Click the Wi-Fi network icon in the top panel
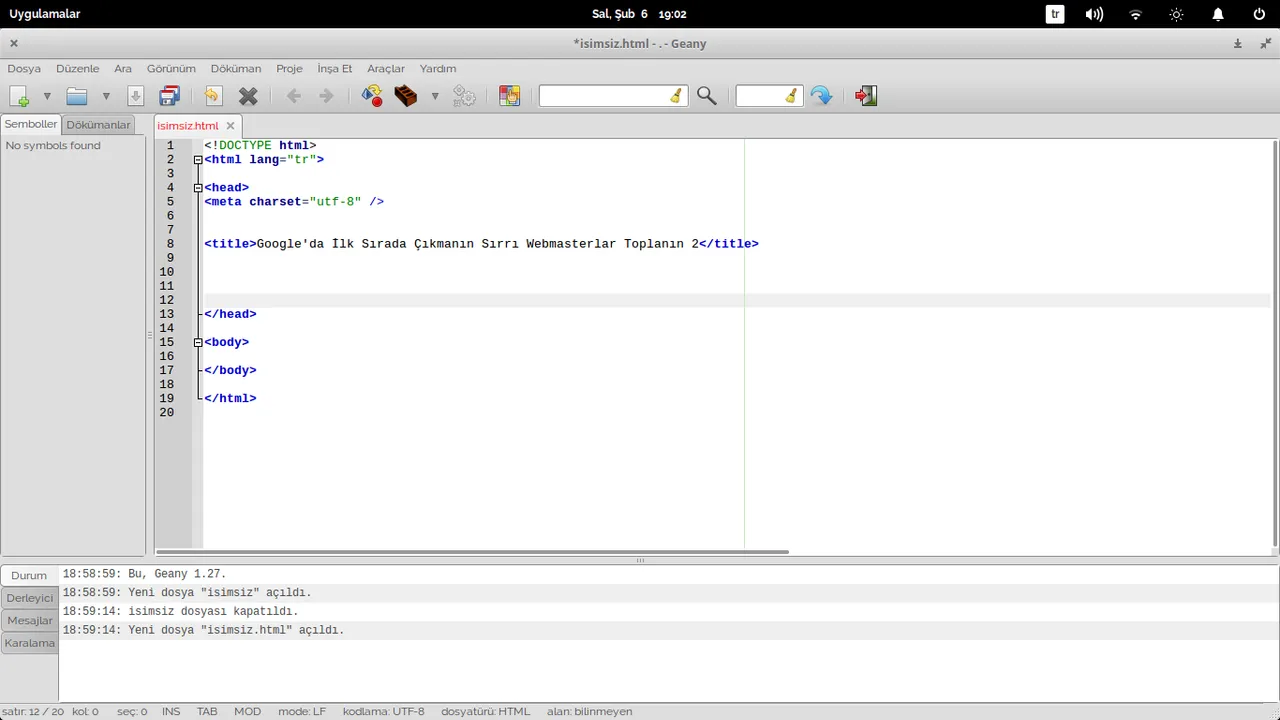This screenshot has height=720, width=1280. pos(1135,14)
